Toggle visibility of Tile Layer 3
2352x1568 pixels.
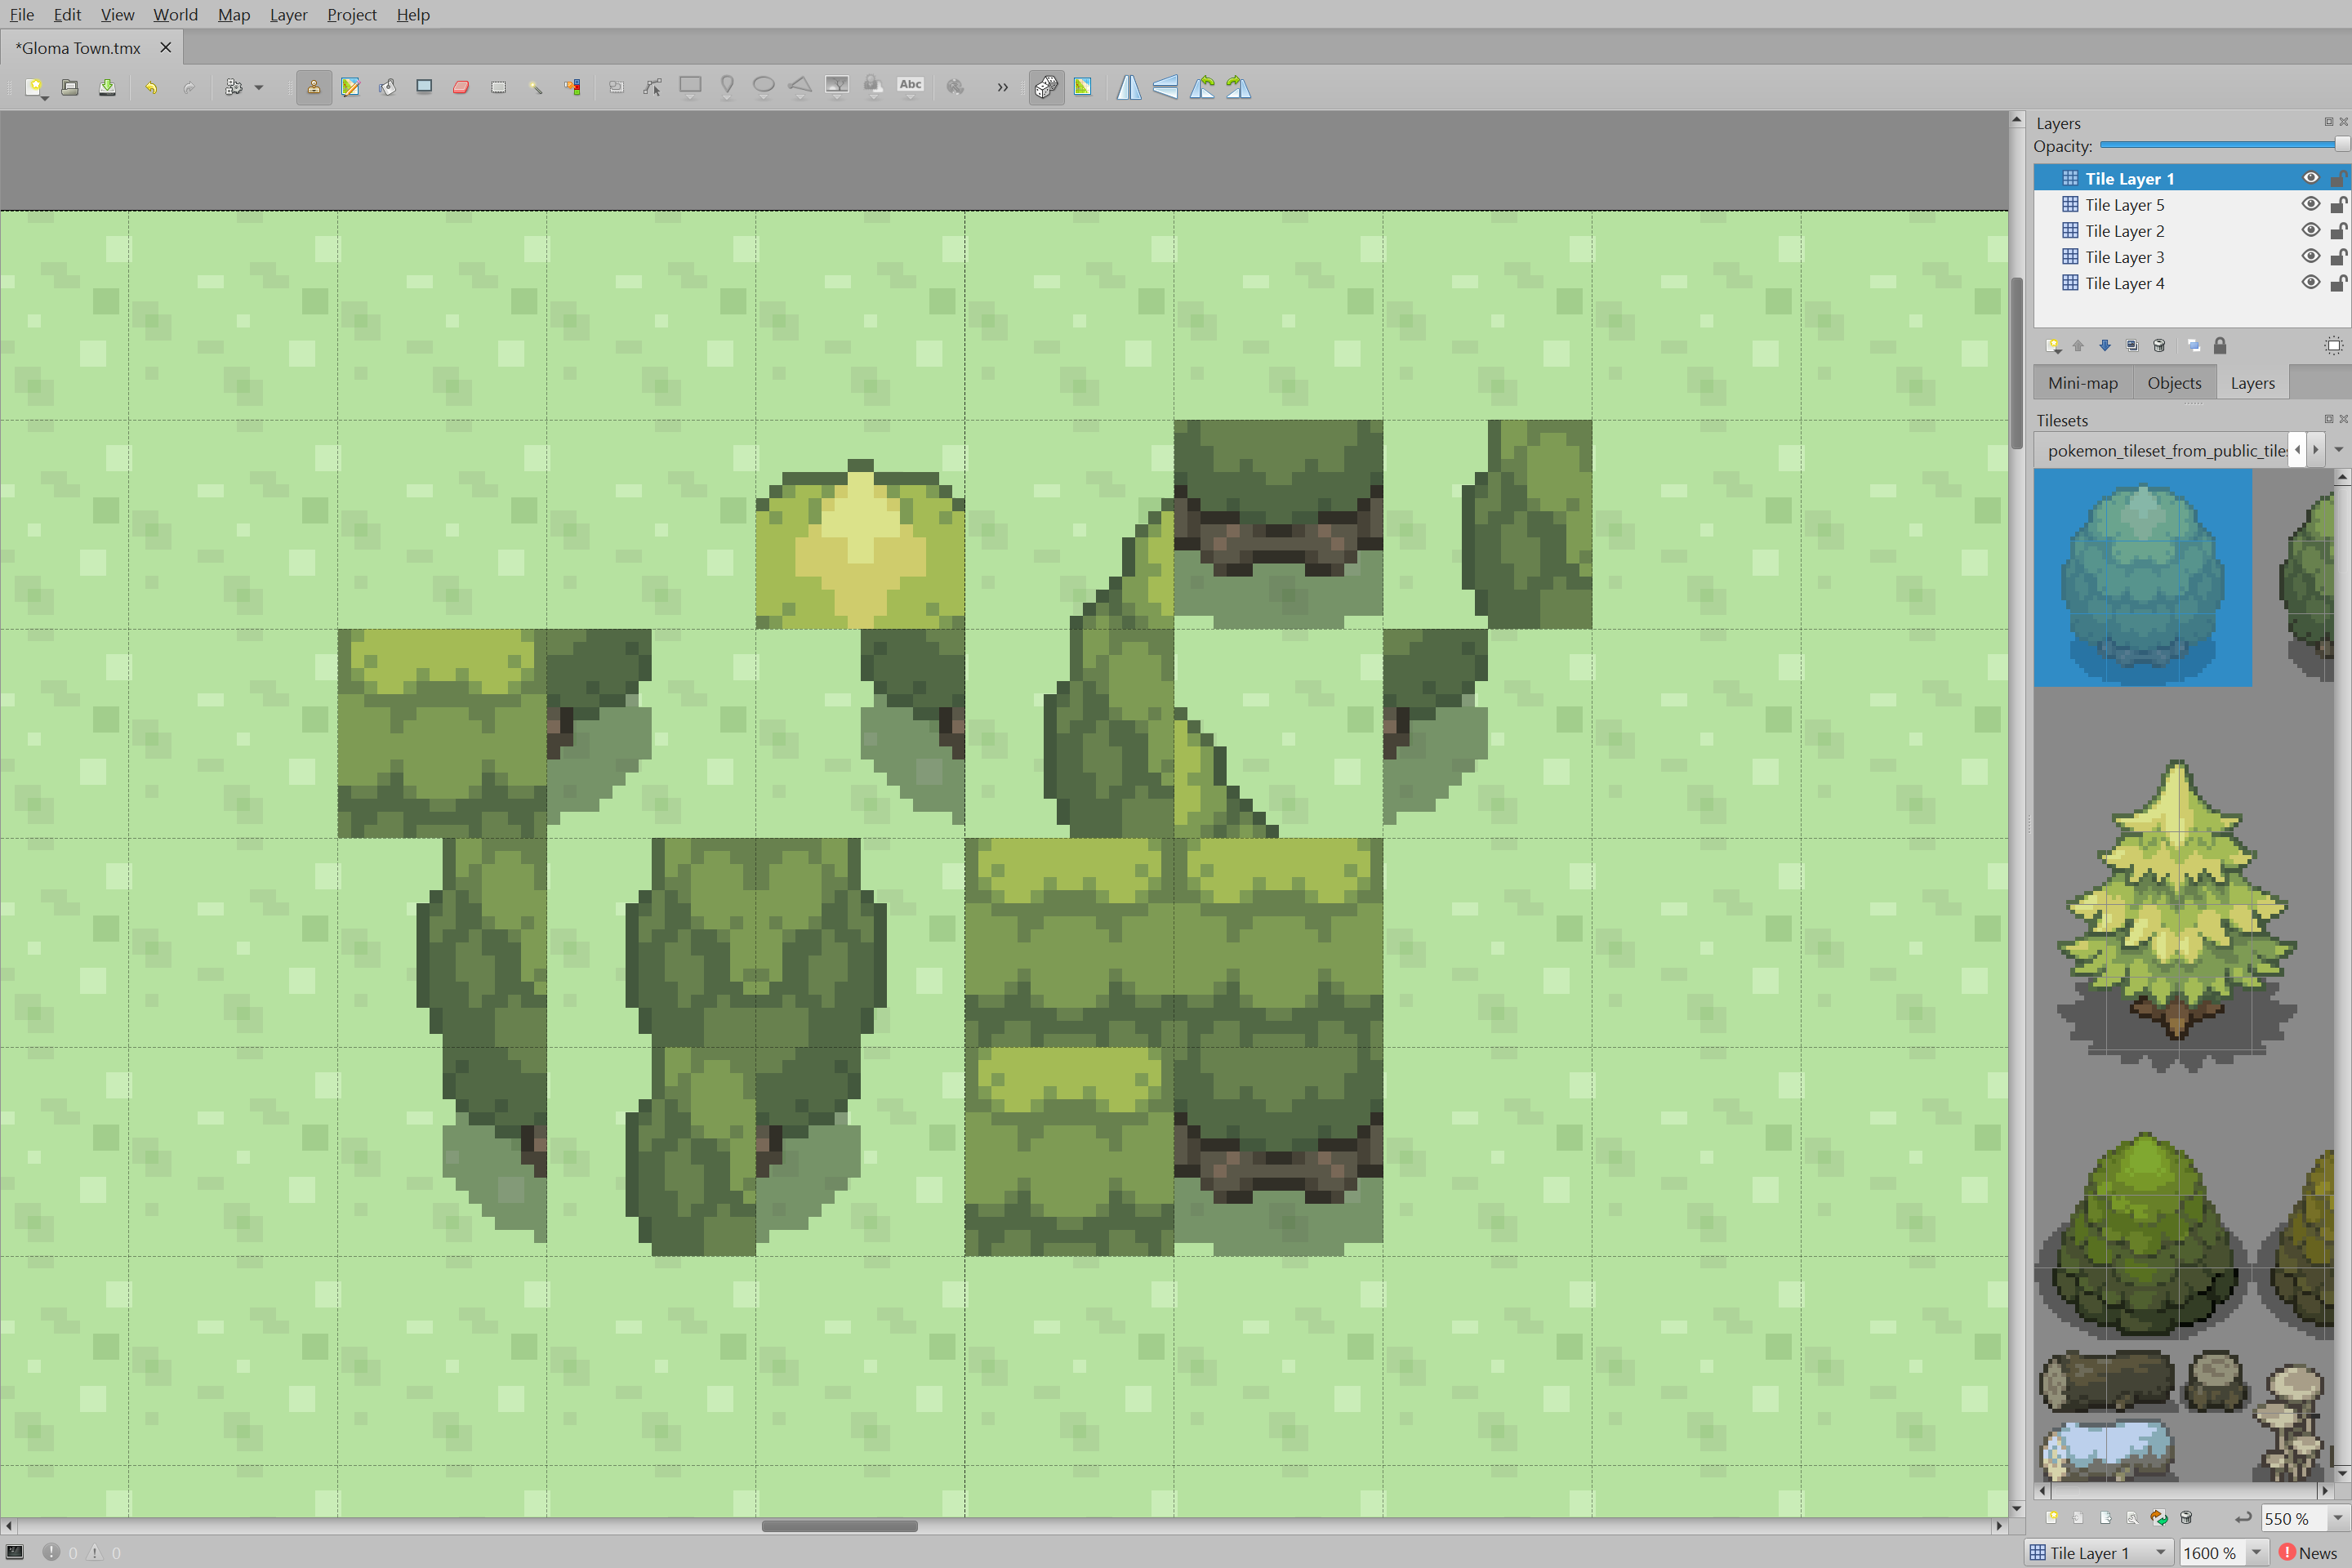tap(2310, 256)
